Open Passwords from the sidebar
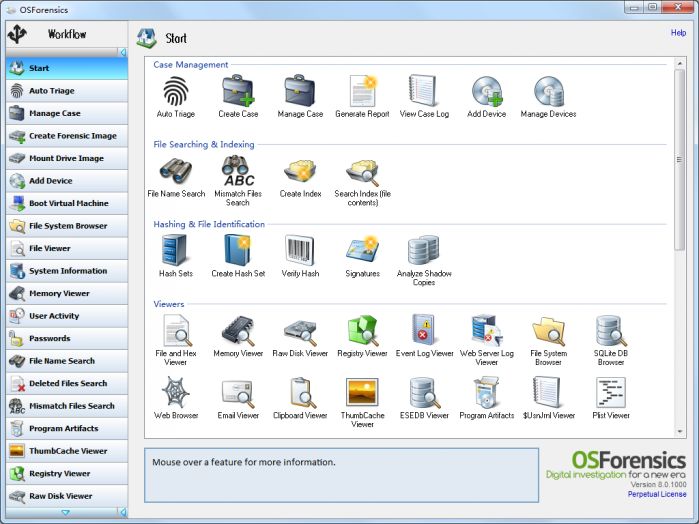 click(x=67, y=338)
